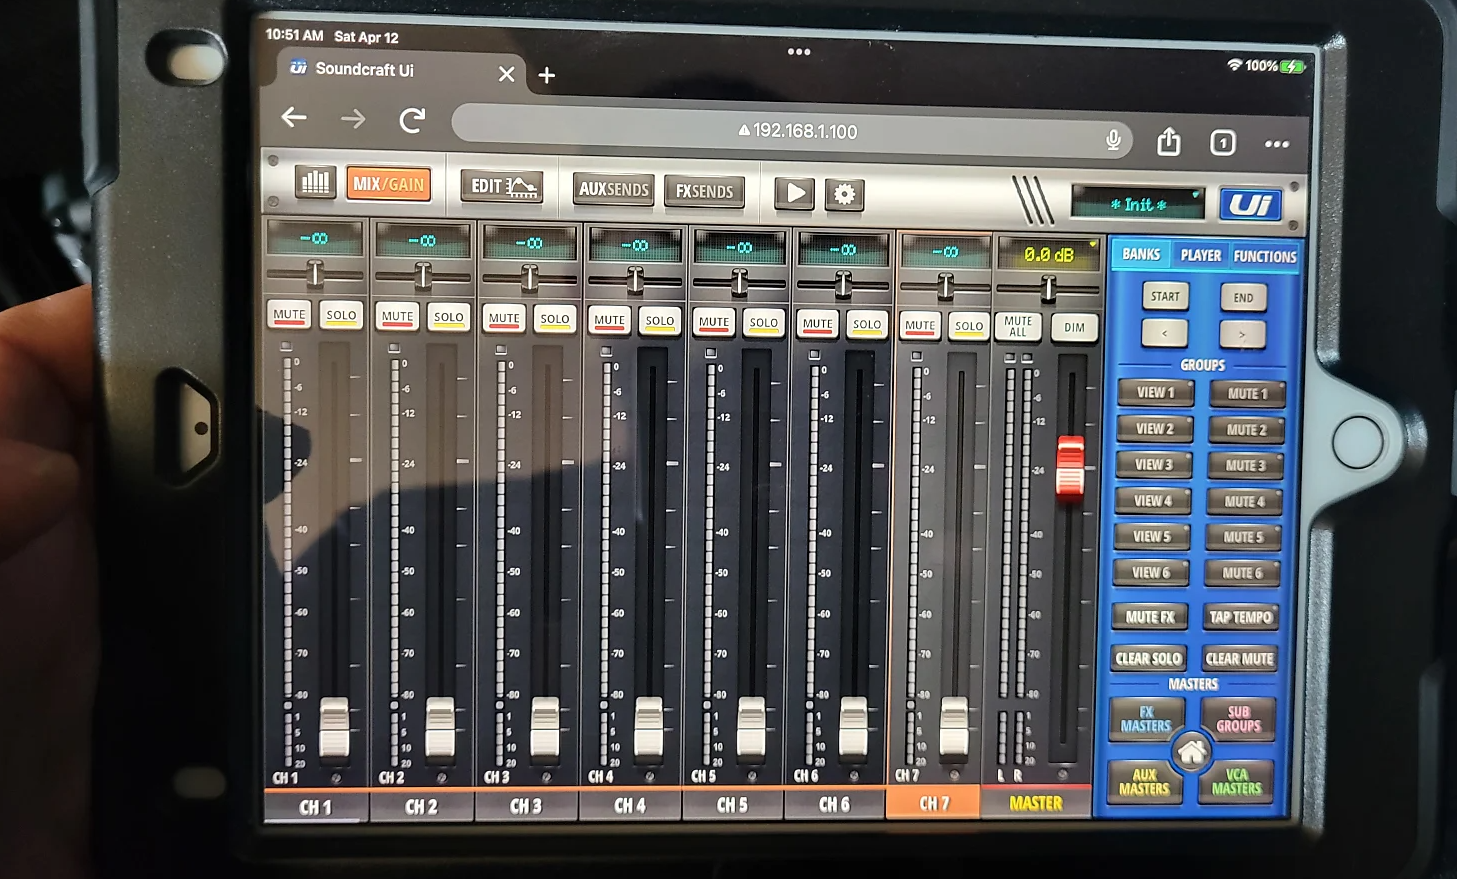Solo channel CH 2

(x=448, y=317)
